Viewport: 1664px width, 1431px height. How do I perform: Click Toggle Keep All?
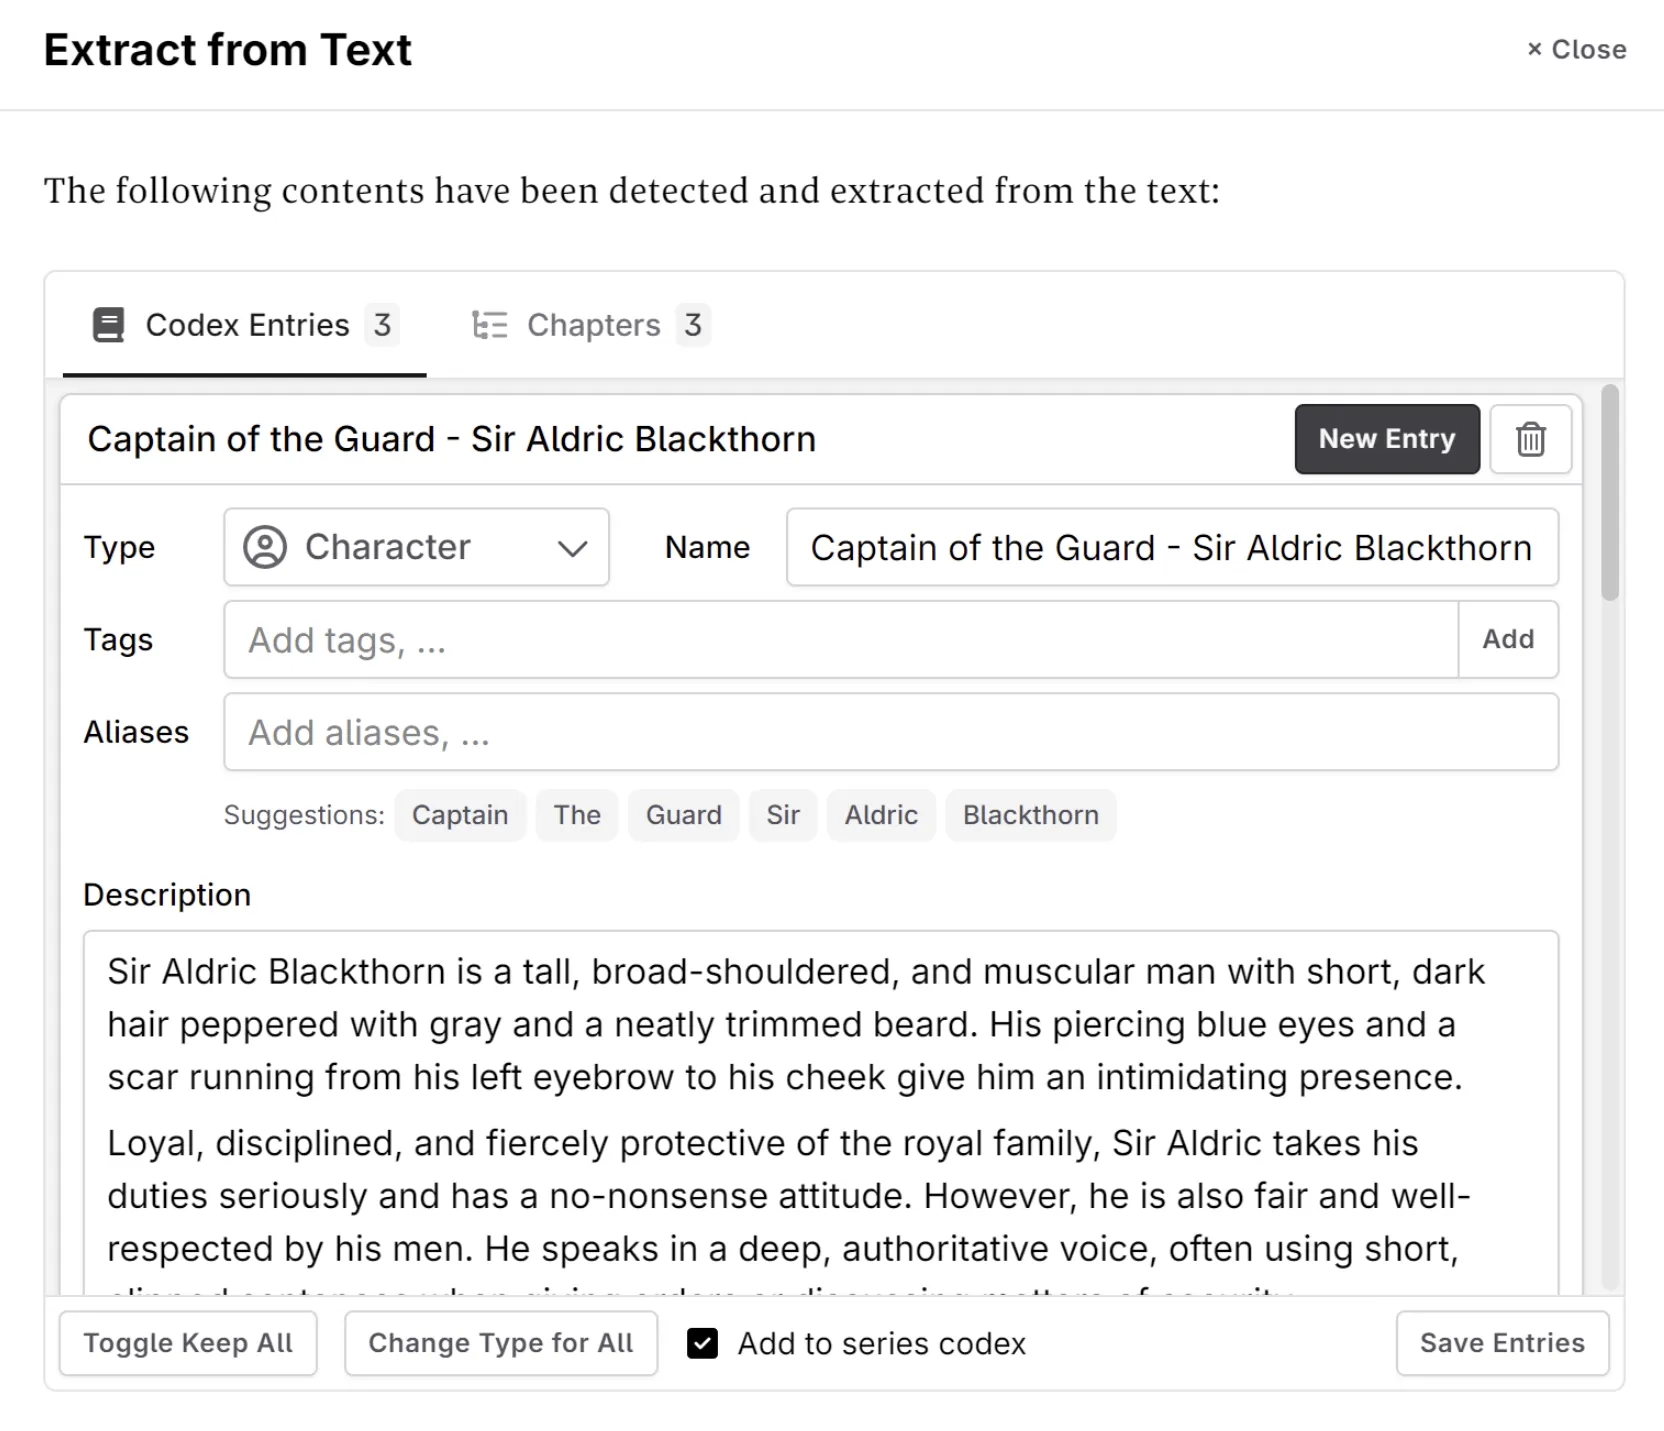click(x=188, y=1343)
